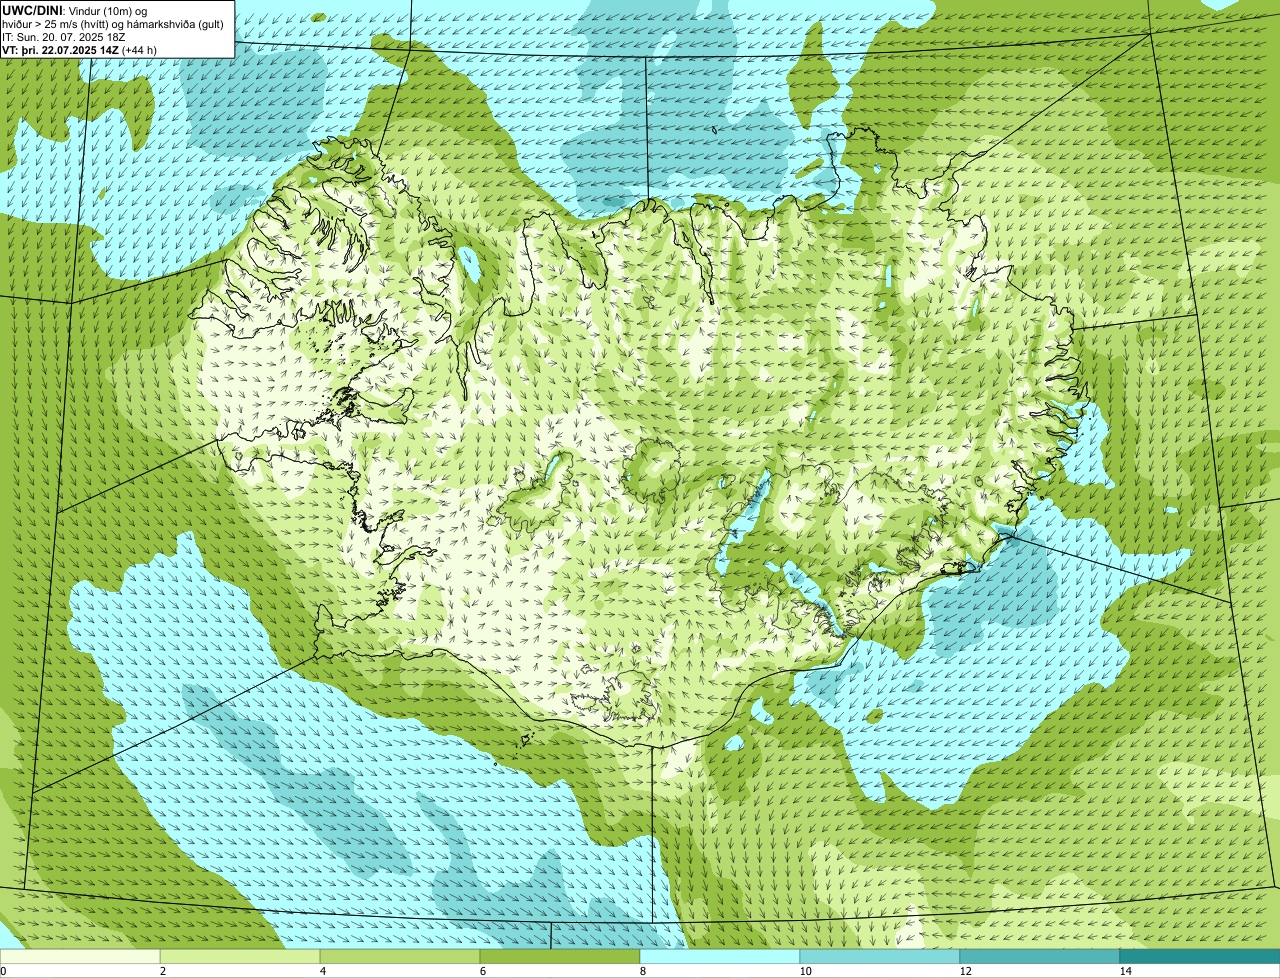The height and width of the screenshot is (978, 1280).
Task: Click the 'VT: þri. 22.07.2025 14Z (+44 h)' line
Action: pyautogui.click(x=79, y=49)
